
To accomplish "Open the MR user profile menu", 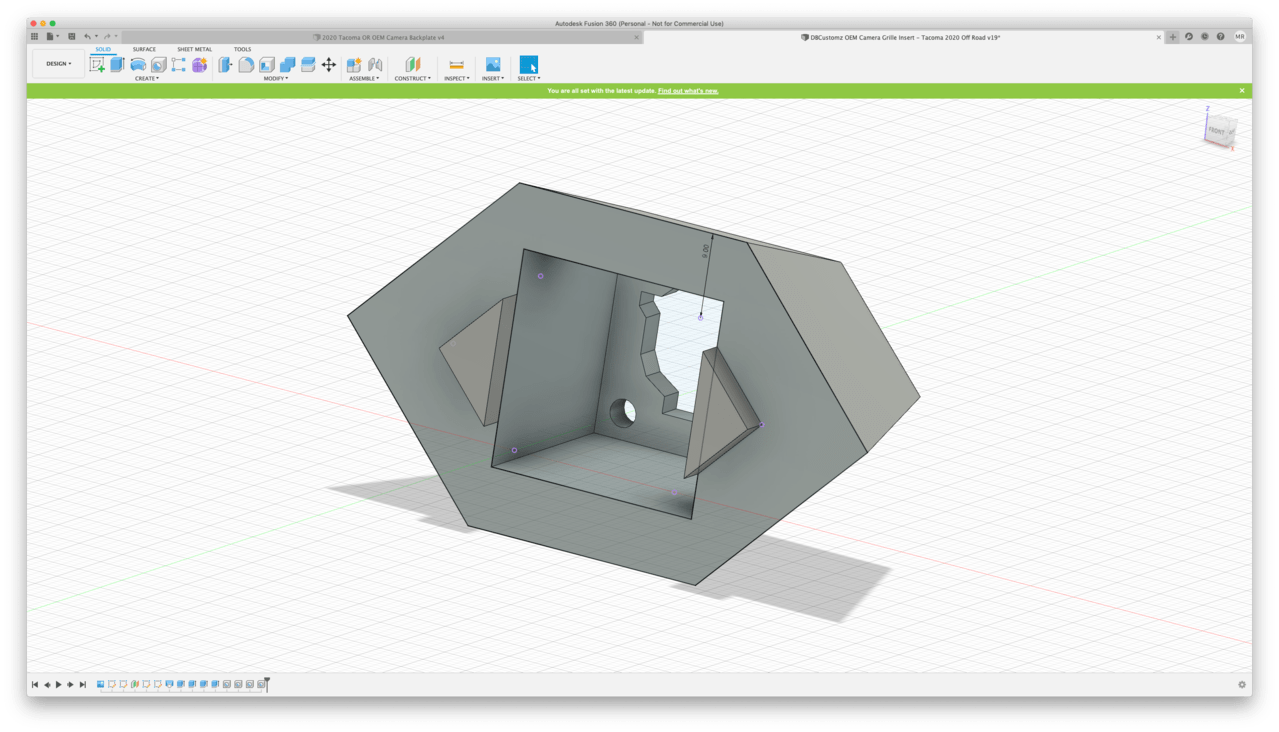I will tap(1240, 37).
